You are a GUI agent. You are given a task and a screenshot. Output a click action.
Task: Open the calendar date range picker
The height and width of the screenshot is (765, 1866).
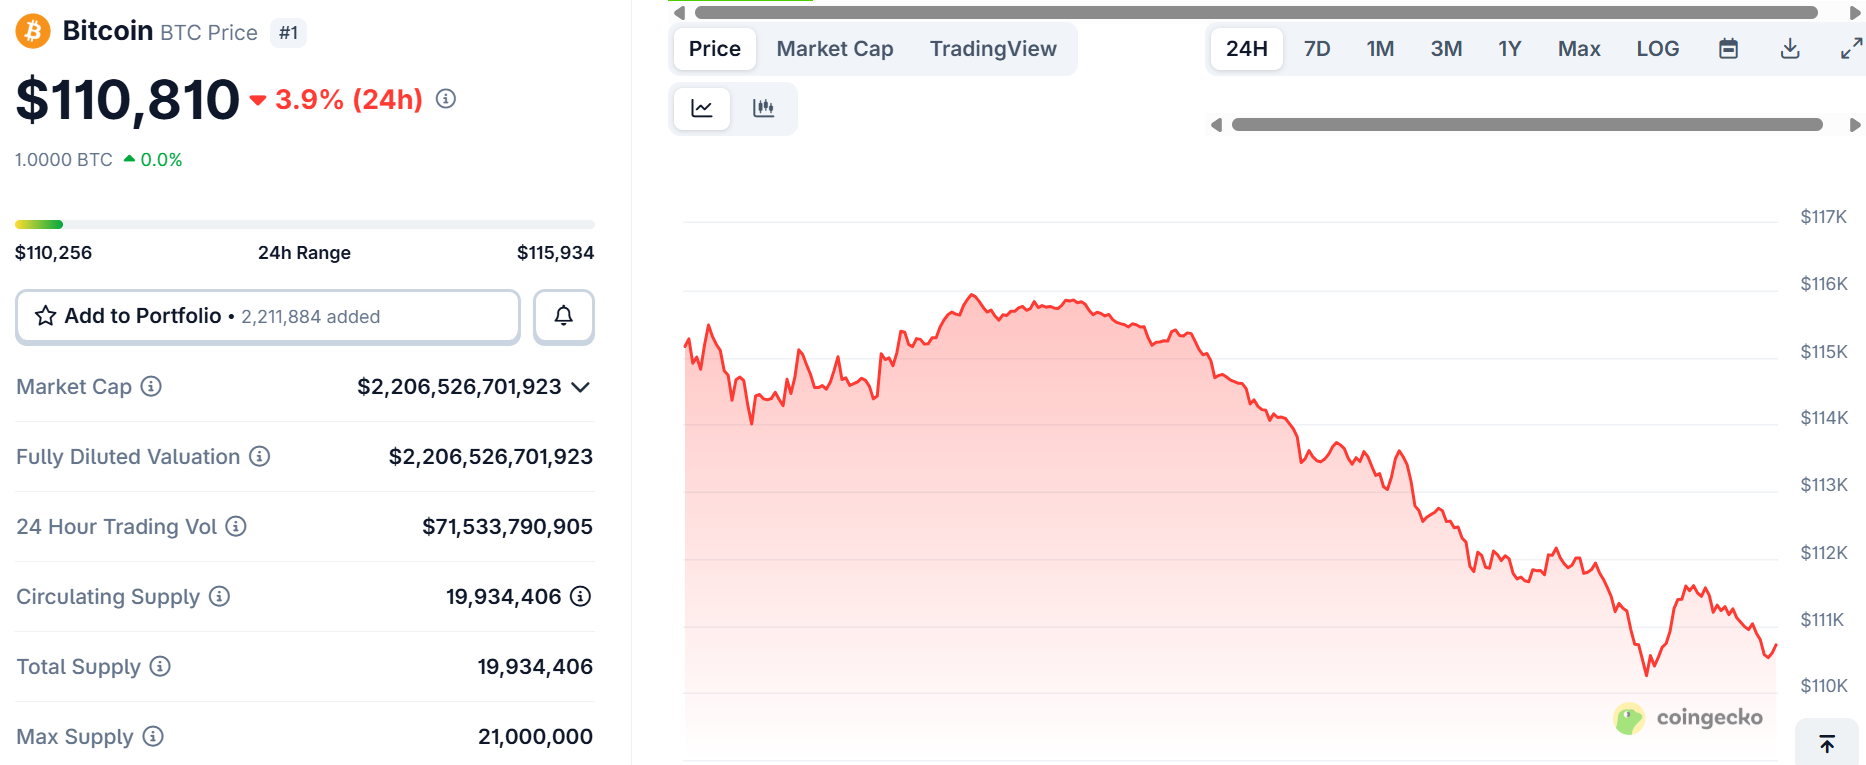(x=1728, y=49)
